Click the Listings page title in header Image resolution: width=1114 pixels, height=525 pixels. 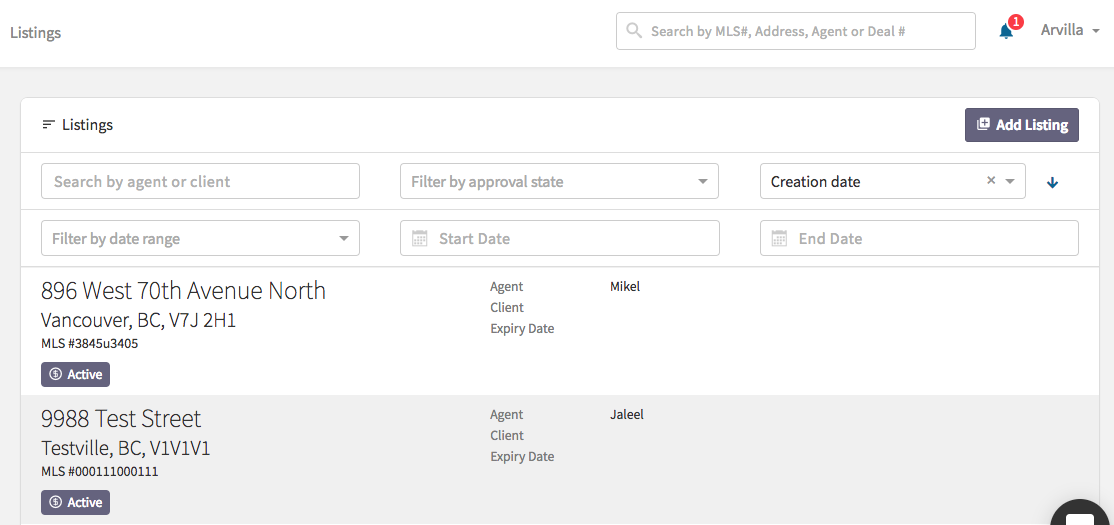[x=36, y=33]
